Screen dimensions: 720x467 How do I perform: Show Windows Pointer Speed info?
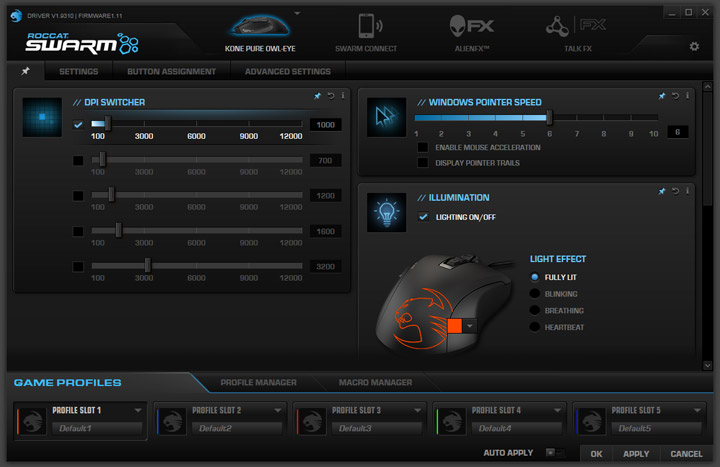tap(687, 96)
